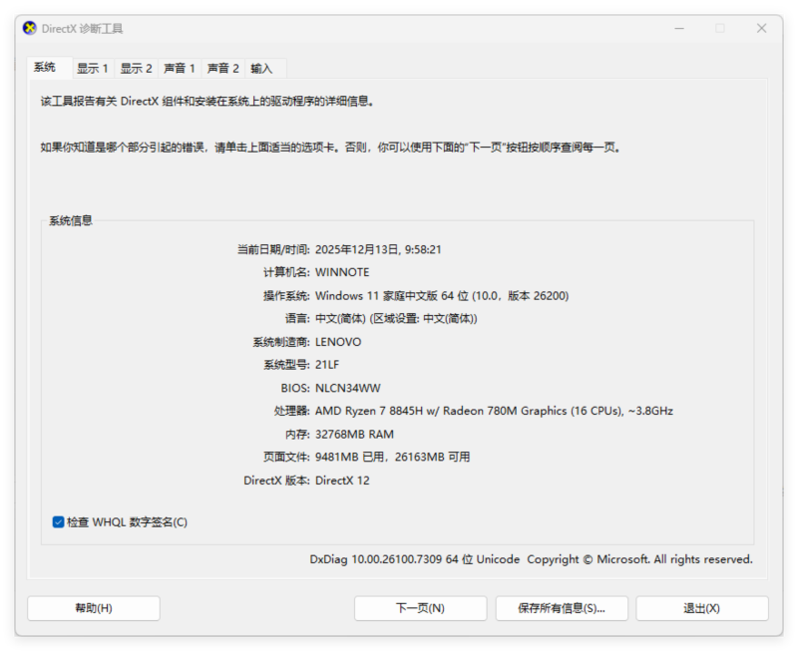Close the DirectX 诊断工具 window
Image resolution: width=798 pixels, height=651 pixels.
click(x=762, y=29)
